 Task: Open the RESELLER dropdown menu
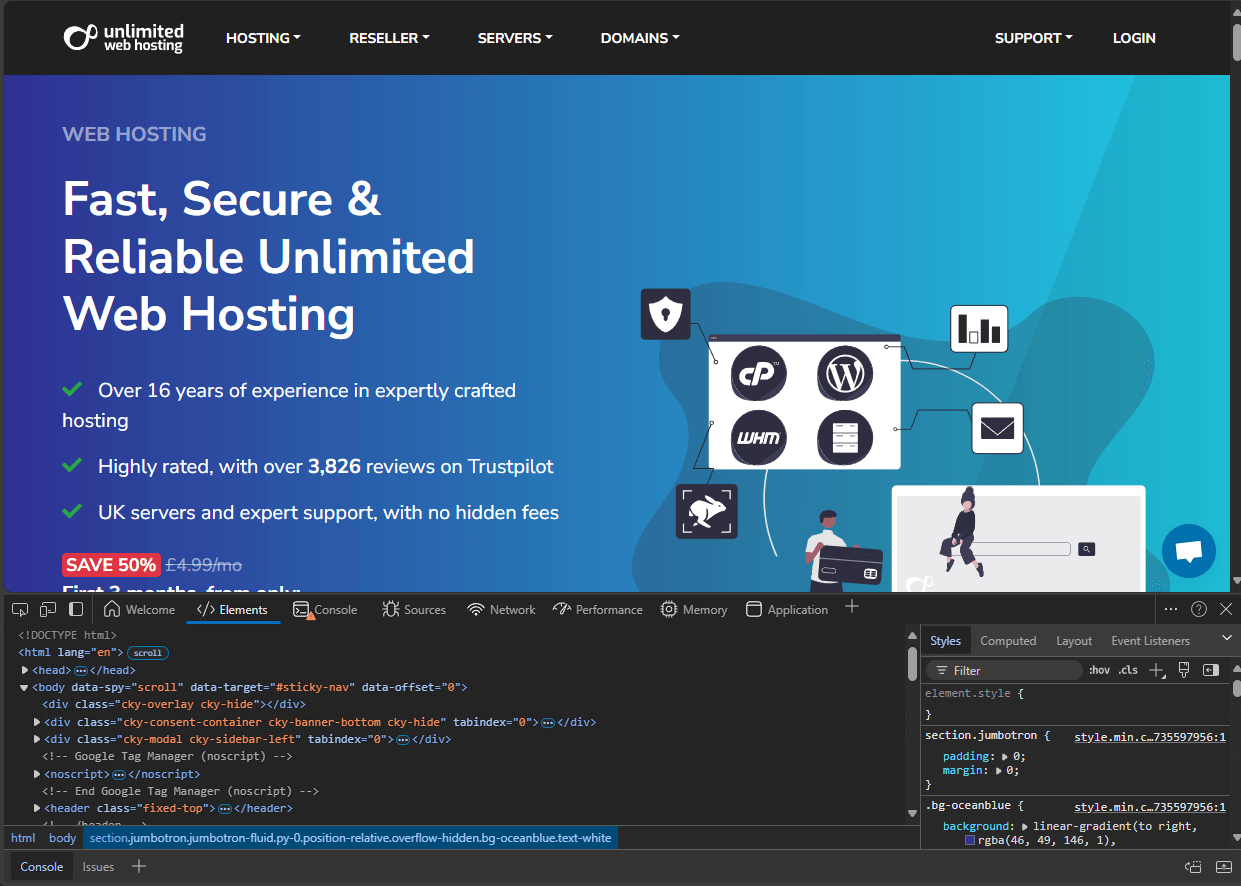389,38
